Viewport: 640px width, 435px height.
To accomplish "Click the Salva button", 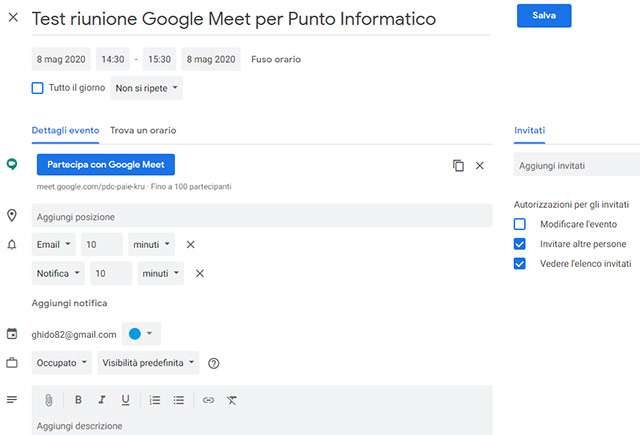I will point(544,16).
